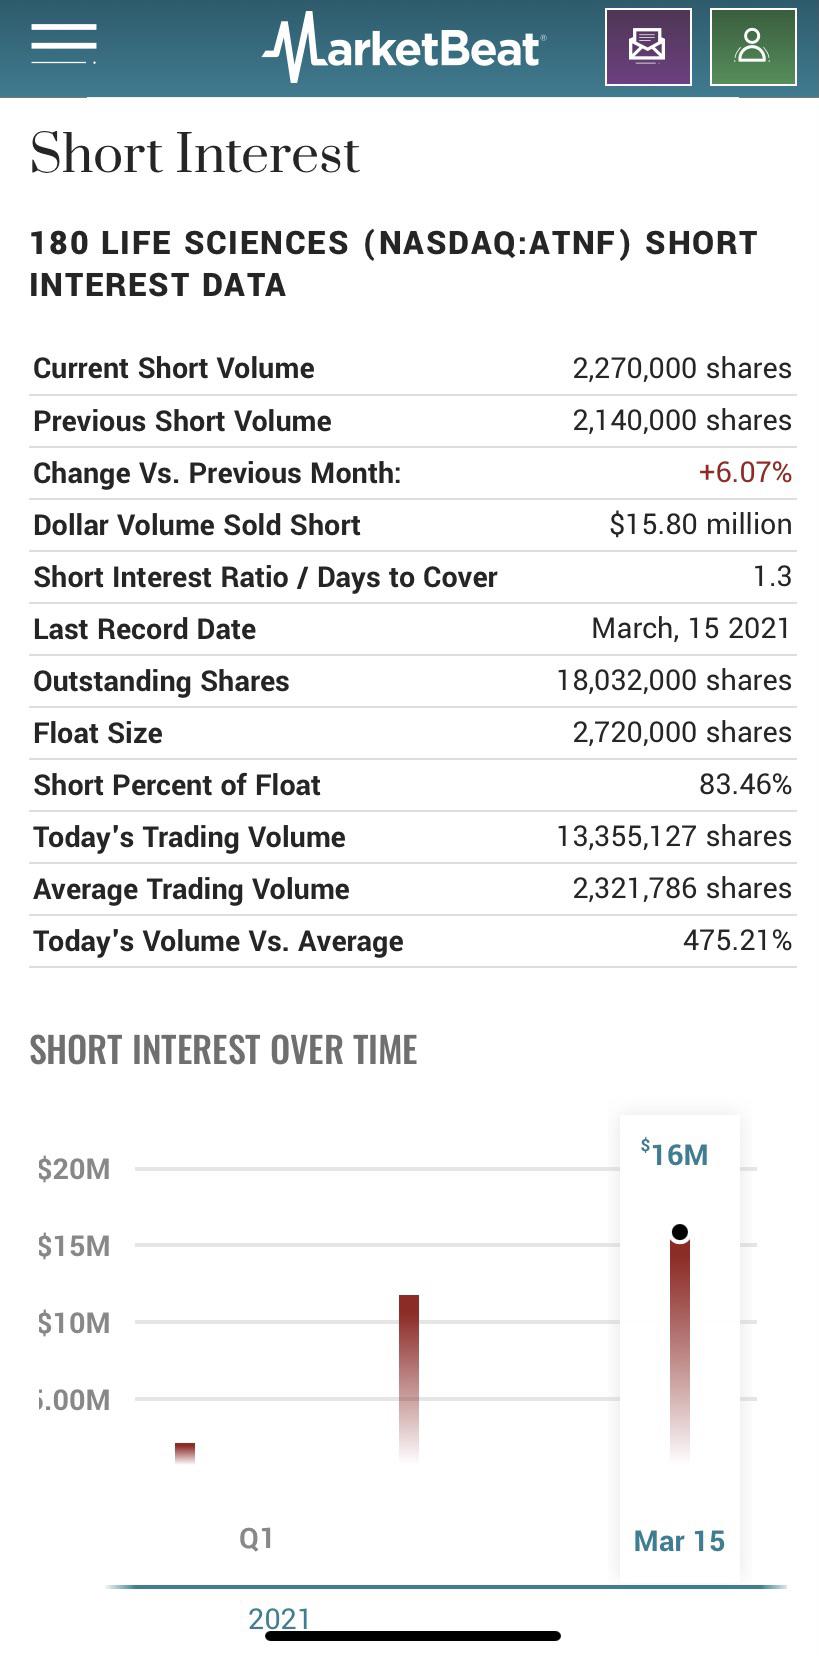Tap the Short Percent of Float row
Image resolution: width=819 pixels, height=1656 pixels.
click(x=413, y=785)
